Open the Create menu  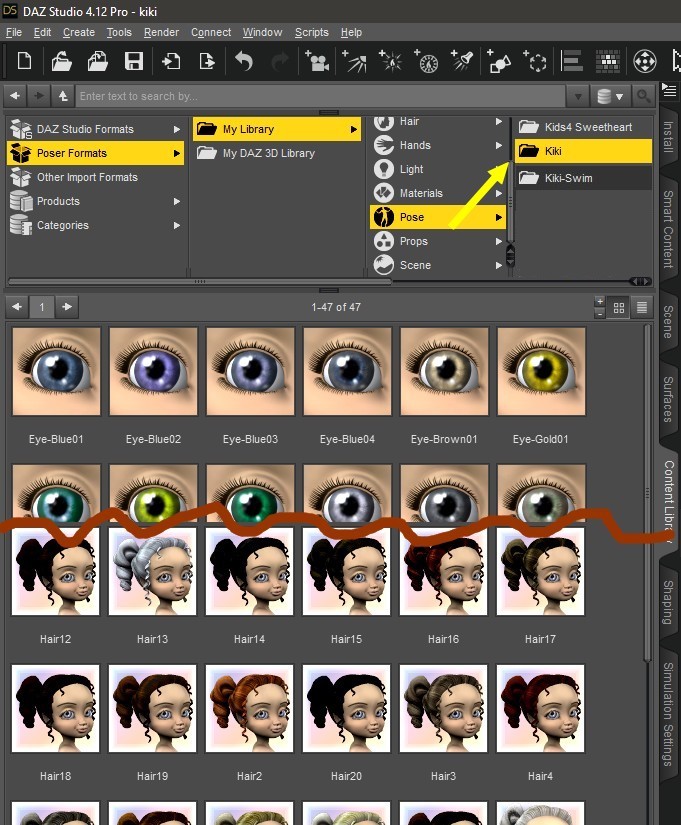(x=79, y=32)
